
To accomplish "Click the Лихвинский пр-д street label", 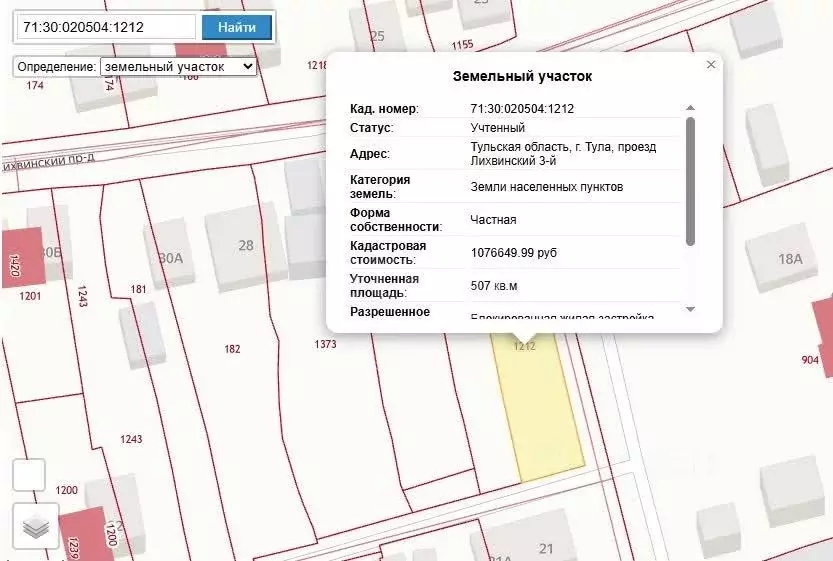I will coord(48,162).
